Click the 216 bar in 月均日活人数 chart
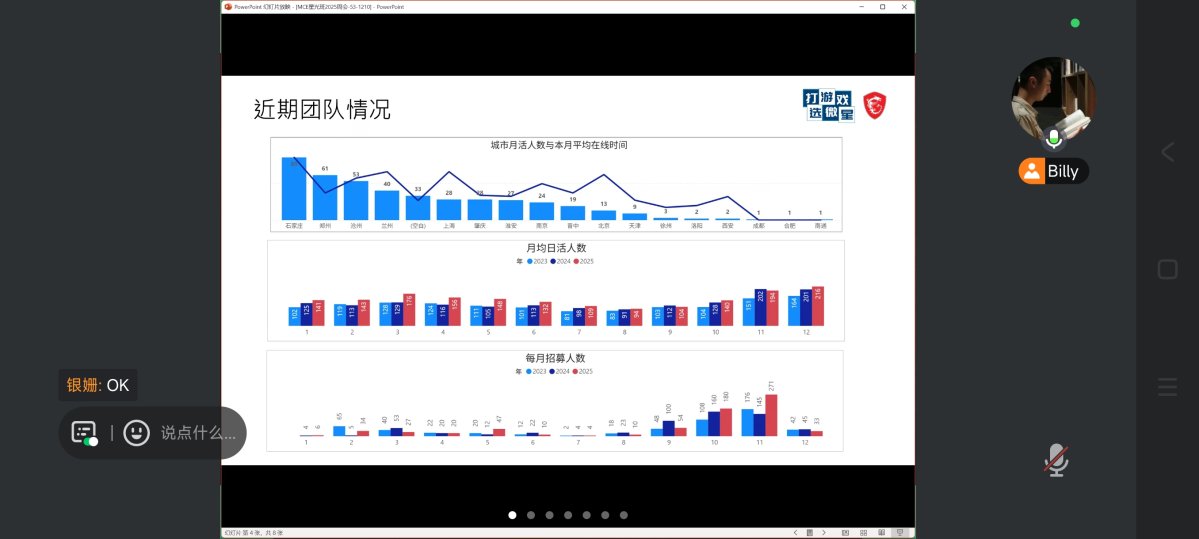 (817, 307)
